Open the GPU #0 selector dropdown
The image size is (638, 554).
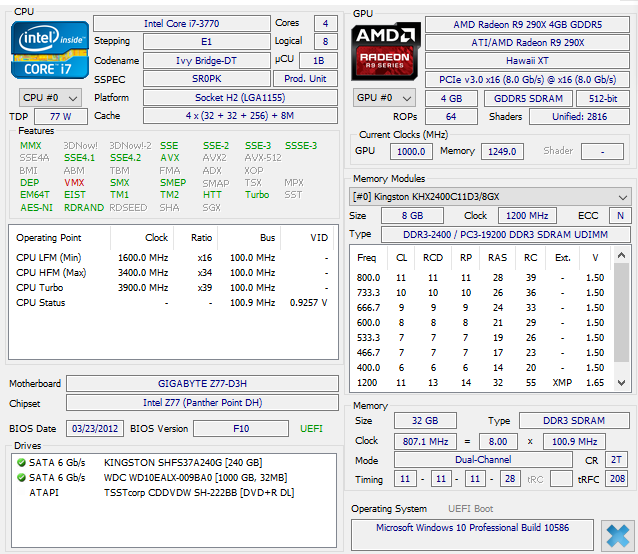(x=384, y=98)
